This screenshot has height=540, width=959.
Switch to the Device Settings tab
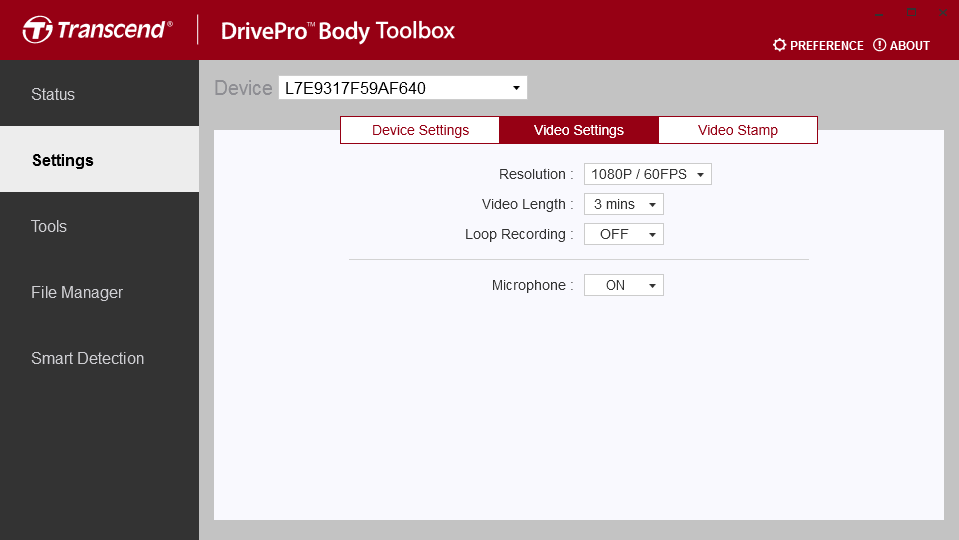[420, 130]
